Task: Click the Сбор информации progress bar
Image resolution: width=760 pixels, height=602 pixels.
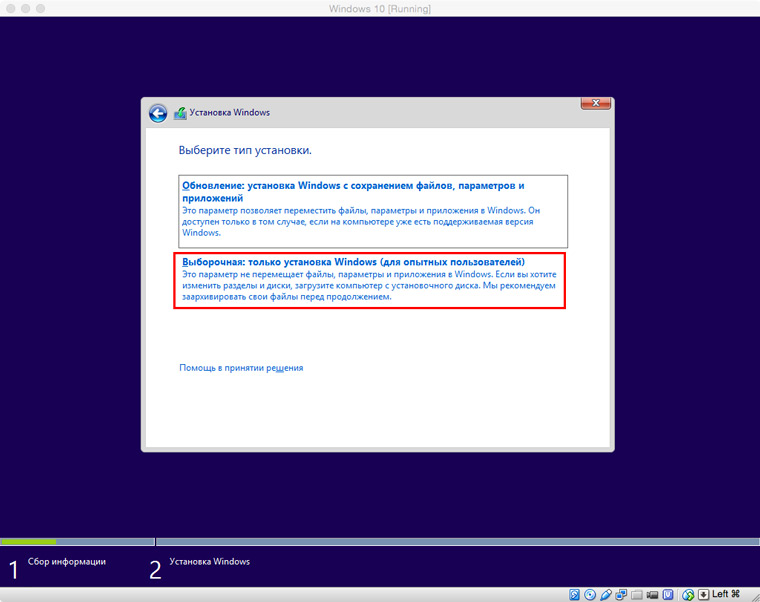Action: pos(77,541)
